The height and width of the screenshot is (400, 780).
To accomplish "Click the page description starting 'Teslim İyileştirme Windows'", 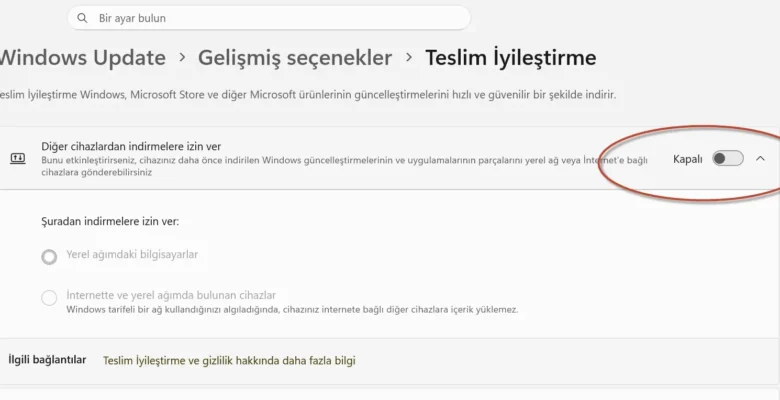I will click(x=308, y=95).
